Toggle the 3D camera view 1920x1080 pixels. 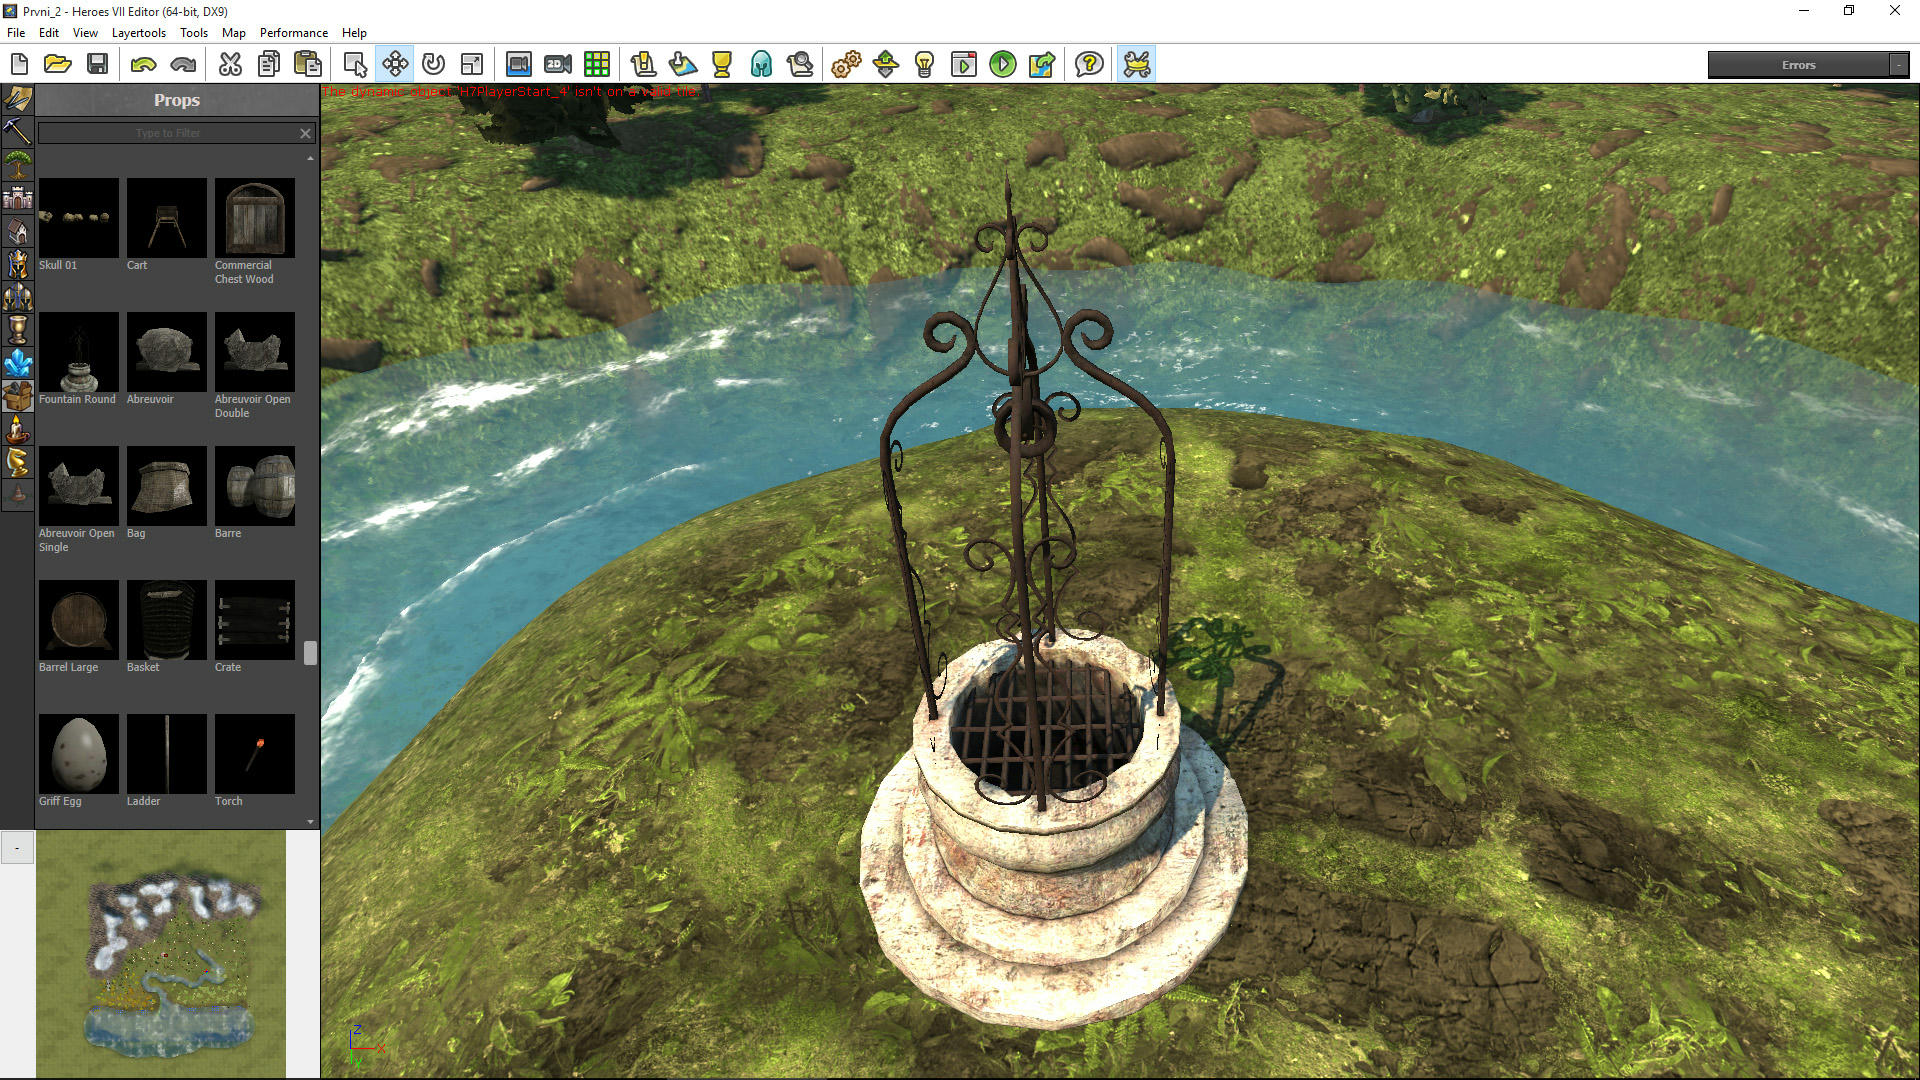518,65
